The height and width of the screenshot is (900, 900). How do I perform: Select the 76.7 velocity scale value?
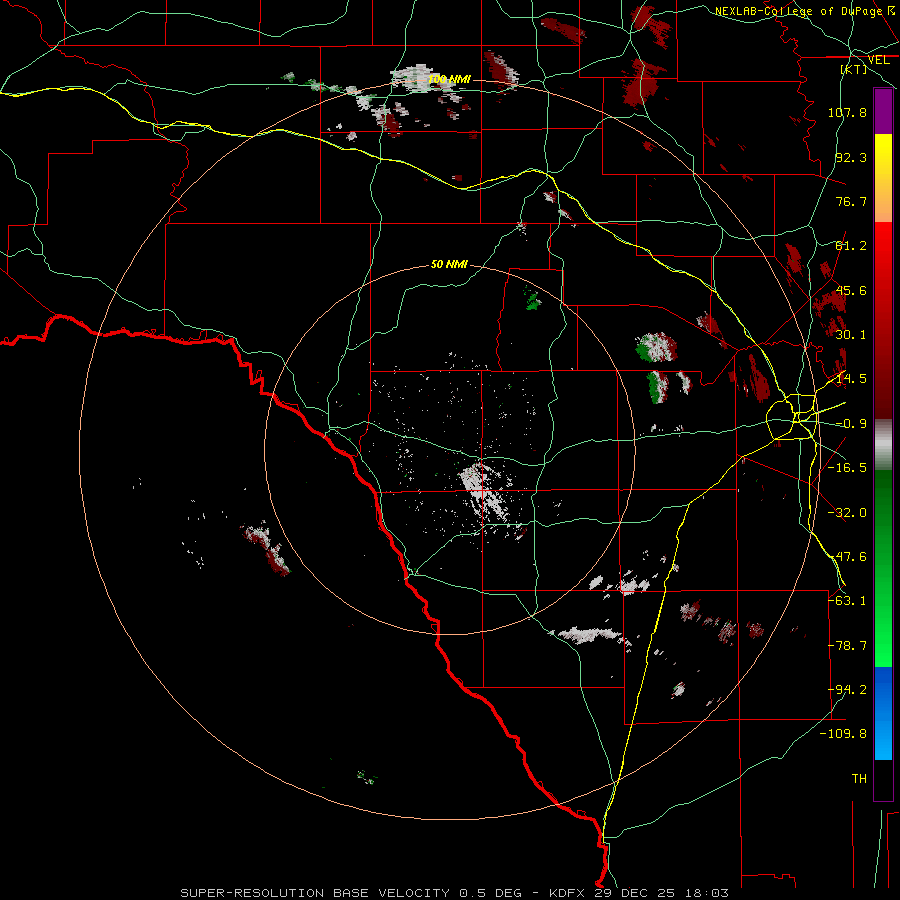[x=851, y=201]
